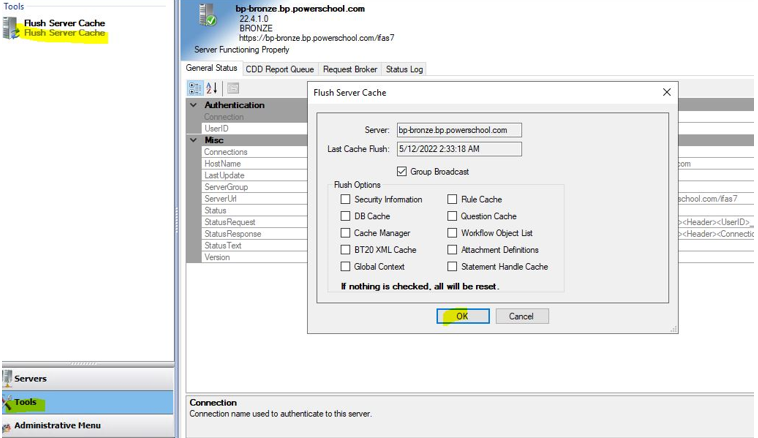Click the Property Pages icon
This screenshot has width=758, height=438.
coord(232,88)
